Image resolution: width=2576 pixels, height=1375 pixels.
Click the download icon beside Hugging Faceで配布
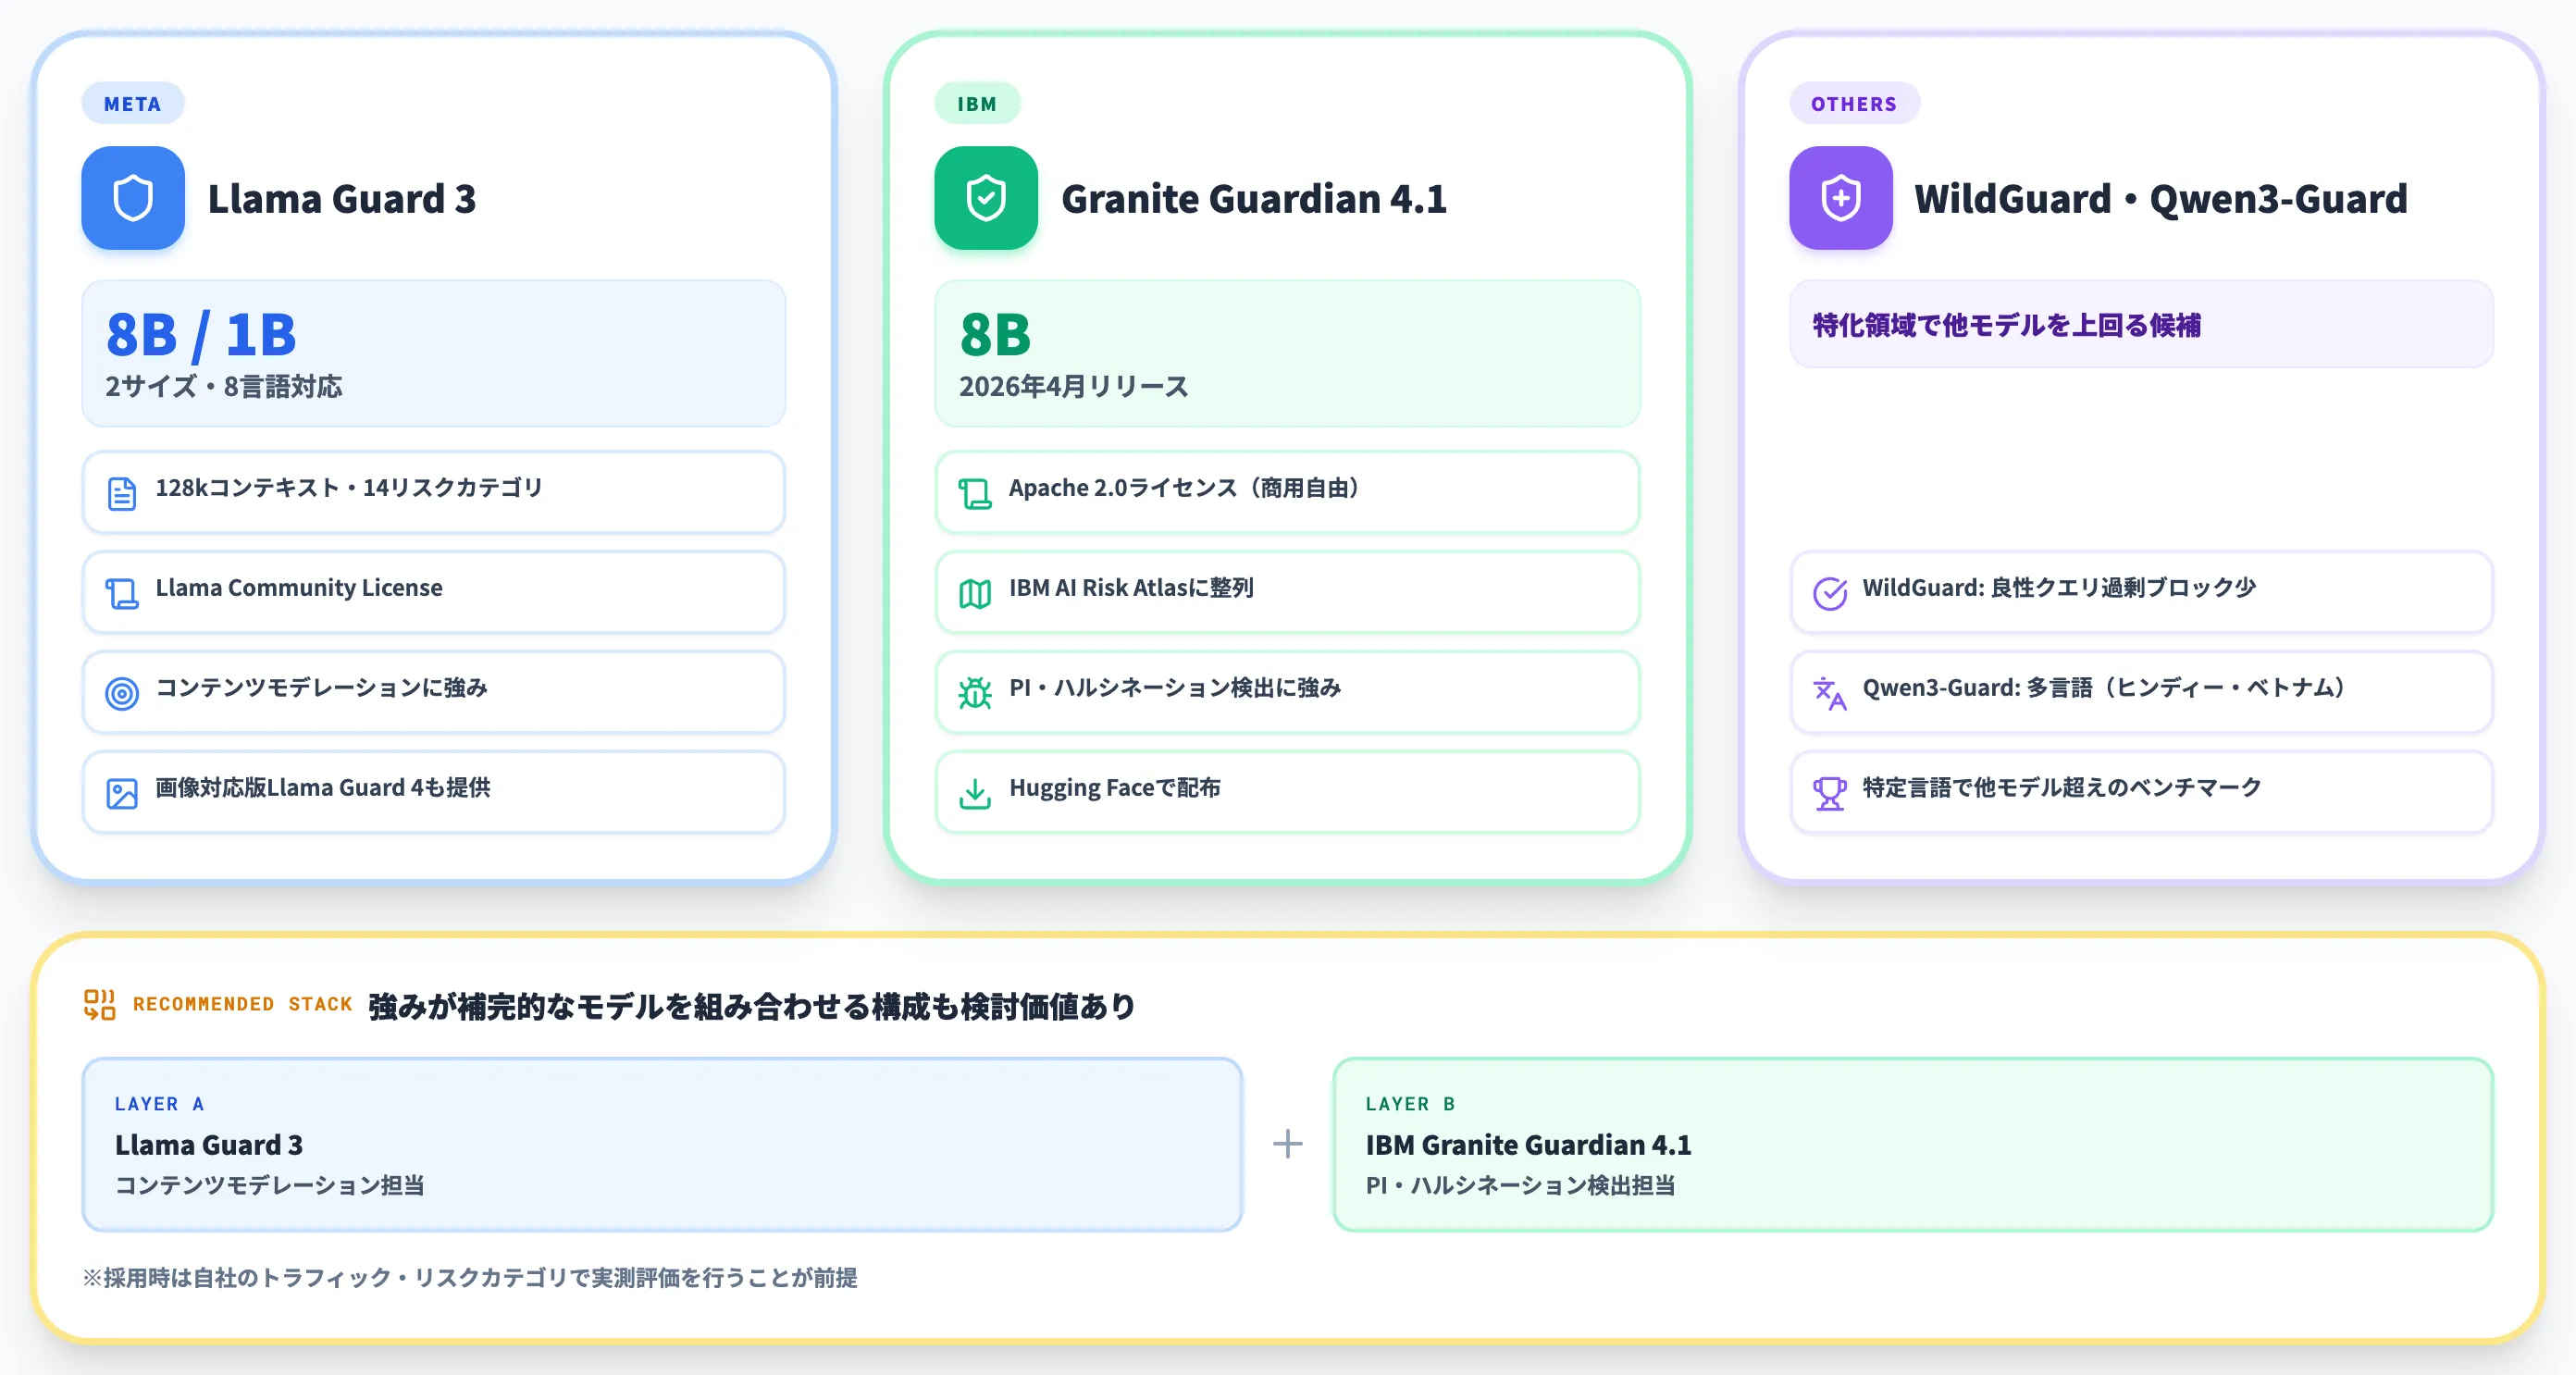pyautogui.click(x=975, y=793)
